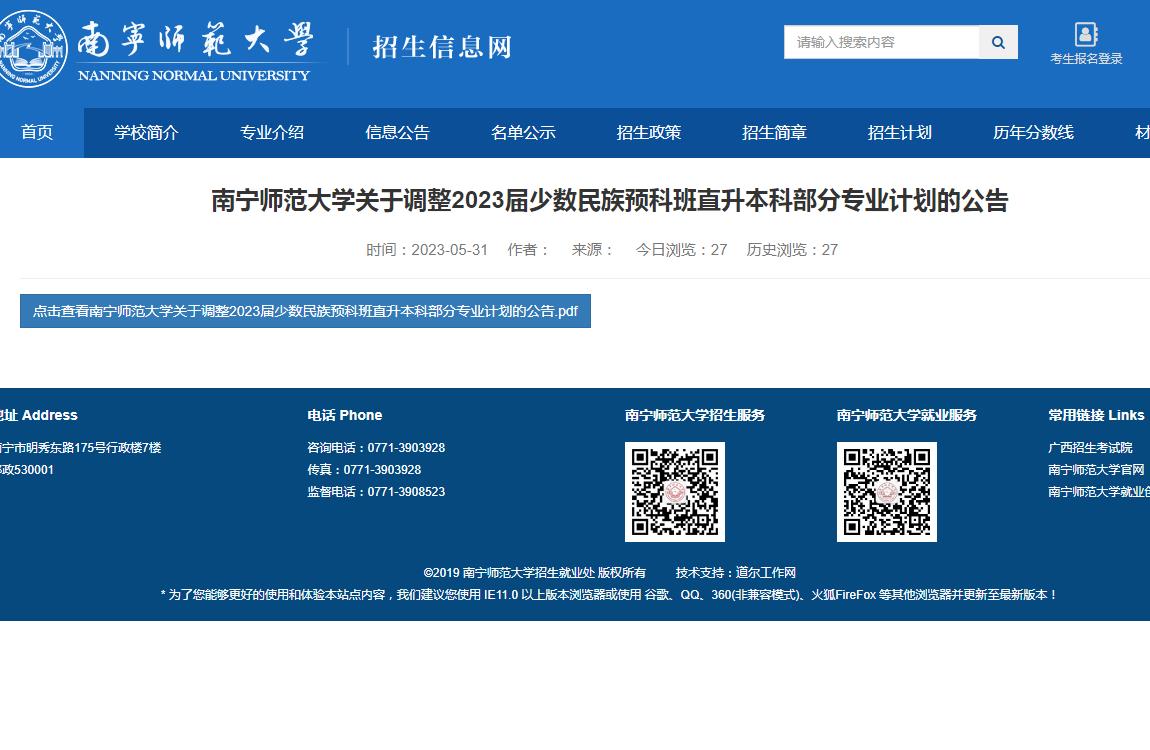Viewport: 1150px width, 750px height.
Task: Select 信息公告 in the navigation bar
Action: click(398, 133)
